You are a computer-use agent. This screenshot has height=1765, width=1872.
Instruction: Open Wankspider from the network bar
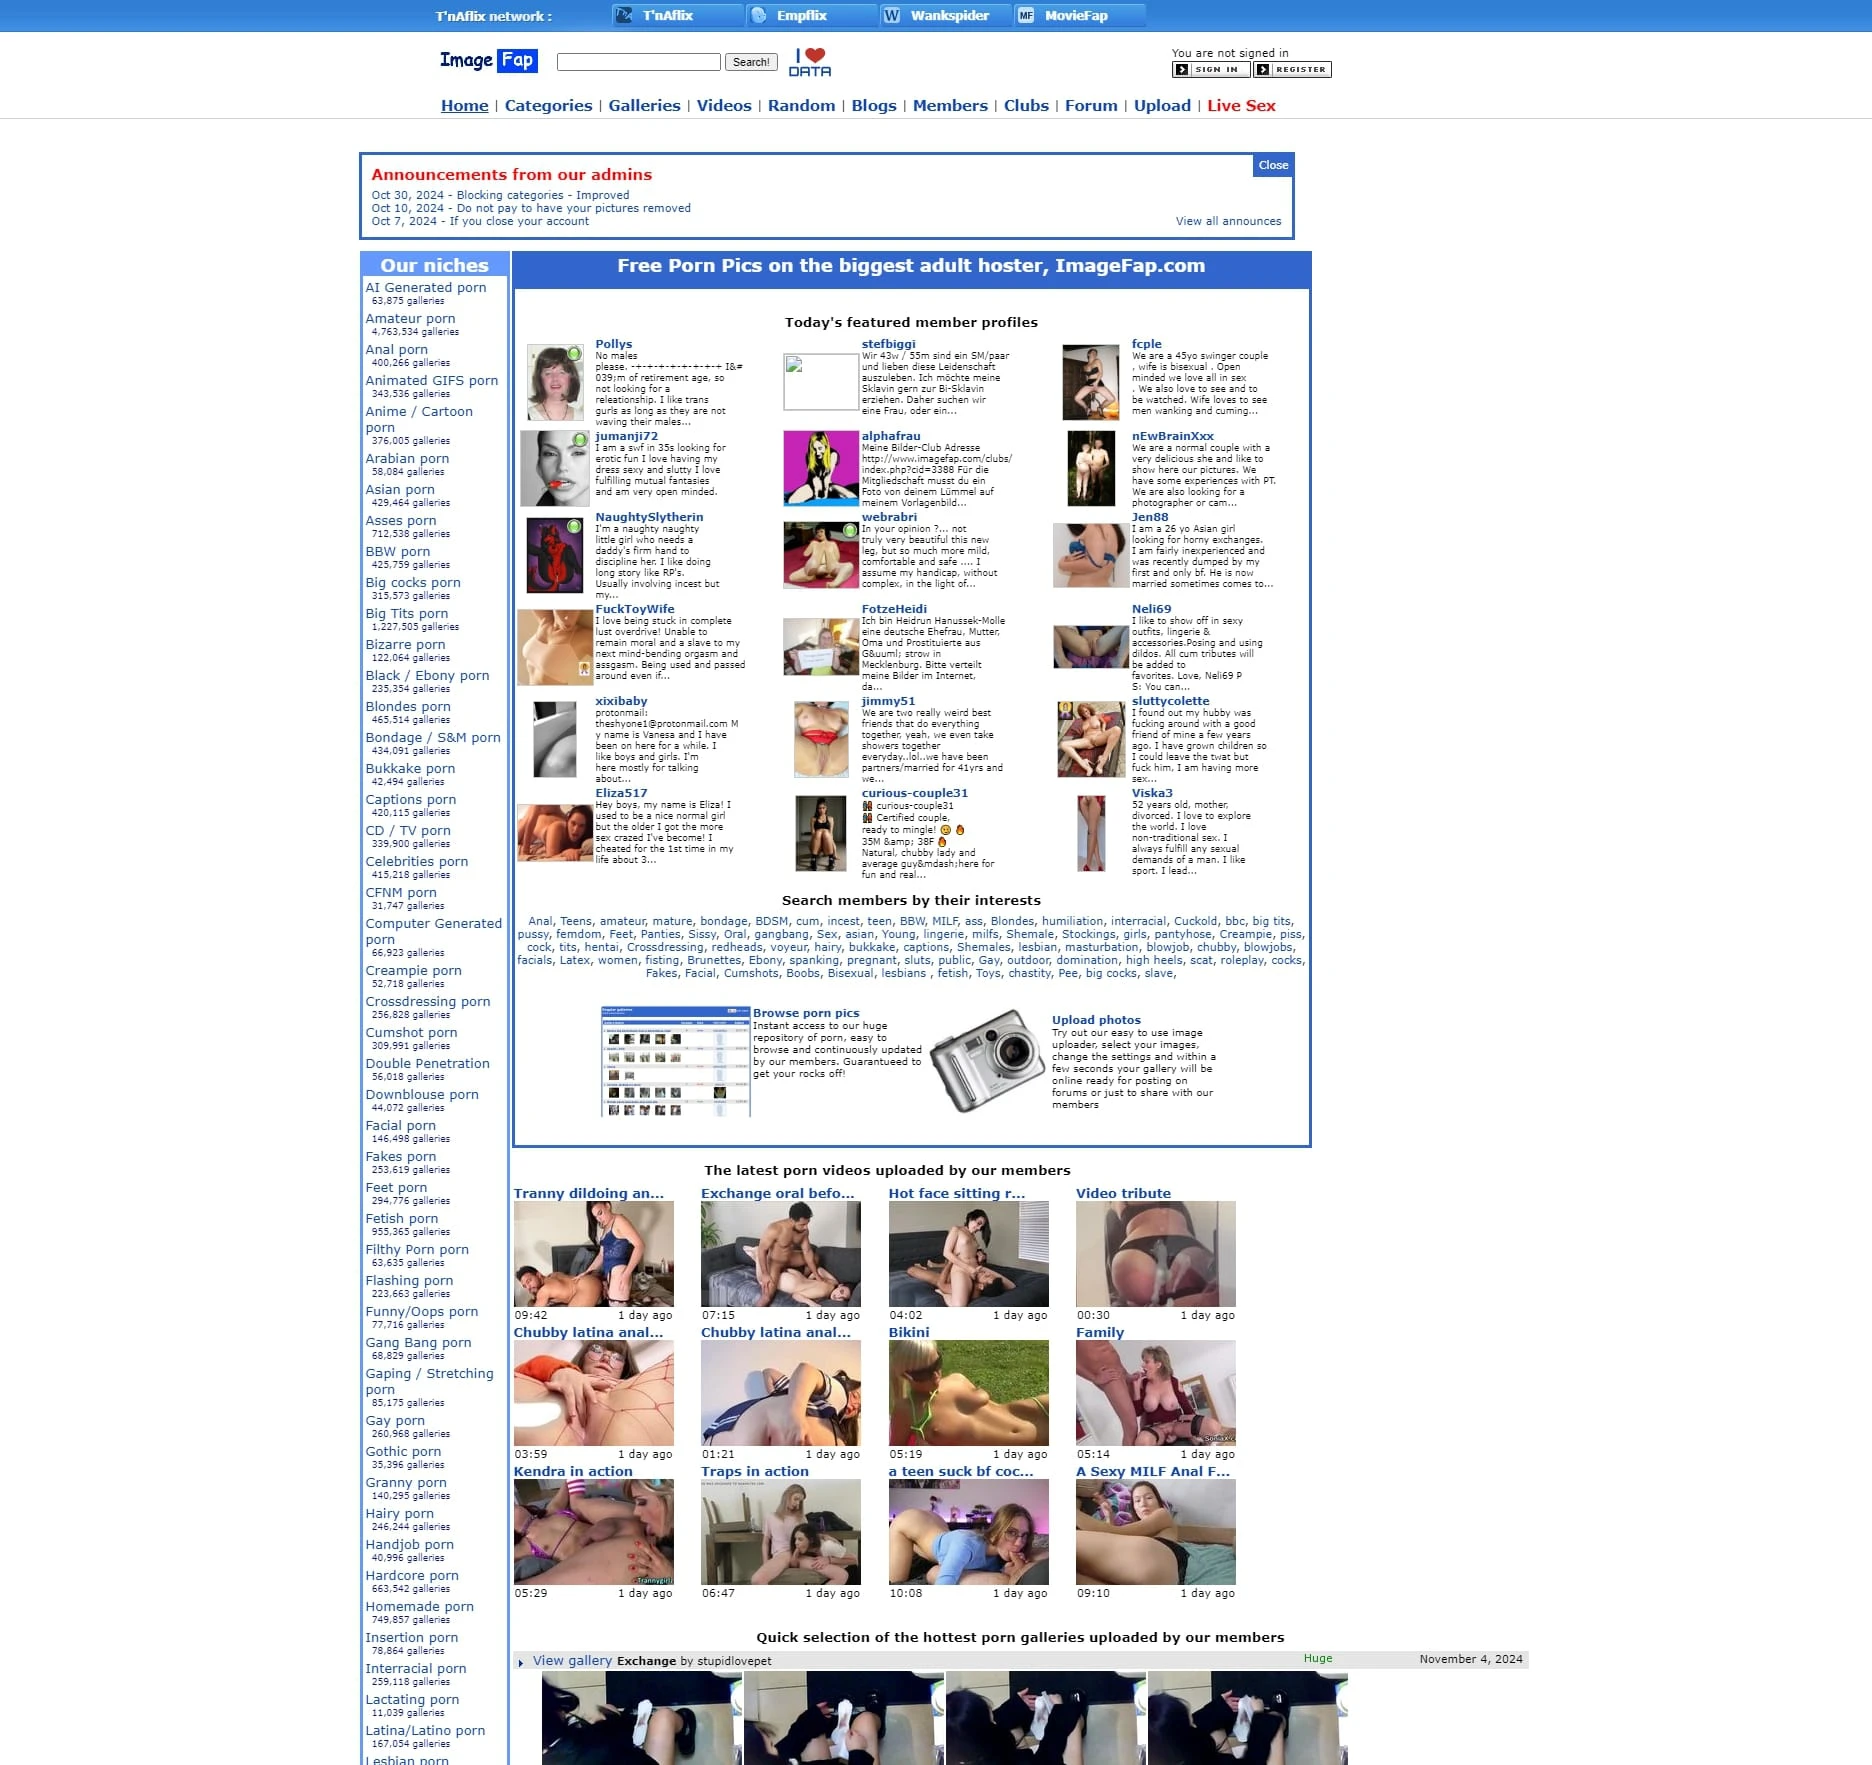(x=948, y=15)
